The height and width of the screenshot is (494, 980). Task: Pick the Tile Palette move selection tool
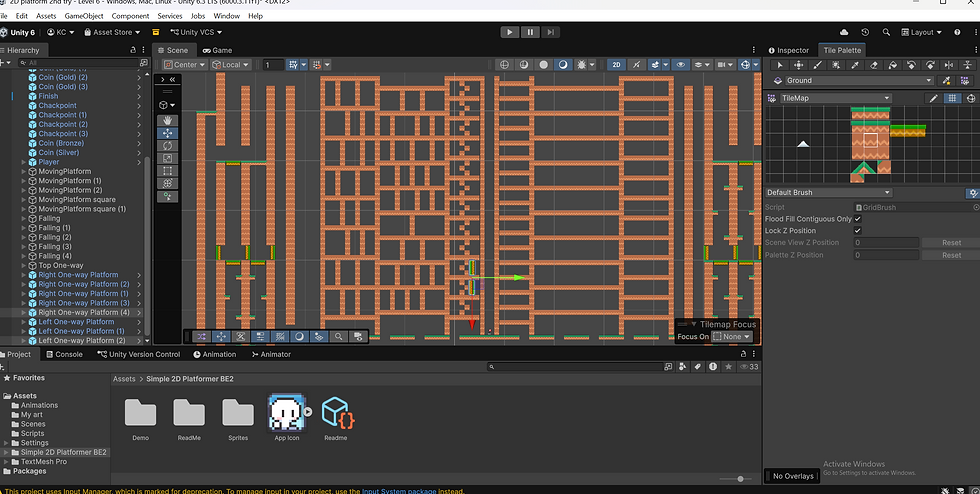(x=798, y=65)
